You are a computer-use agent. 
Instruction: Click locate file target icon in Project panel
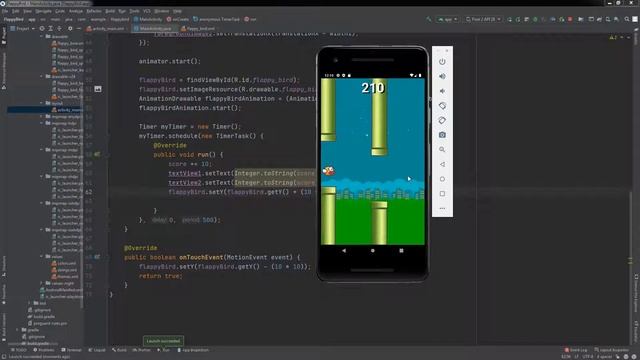[42, 29]
